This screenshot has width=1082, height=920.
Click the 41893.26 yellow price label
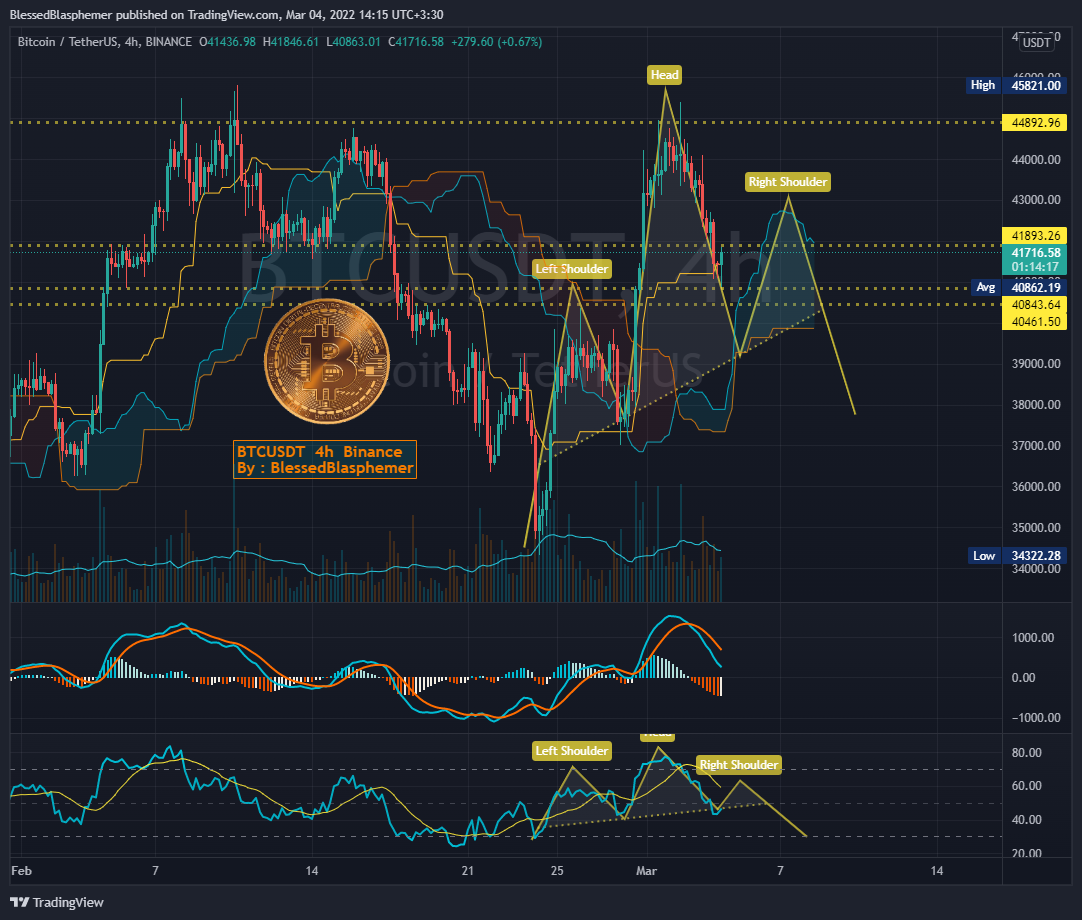point(1034,235)
